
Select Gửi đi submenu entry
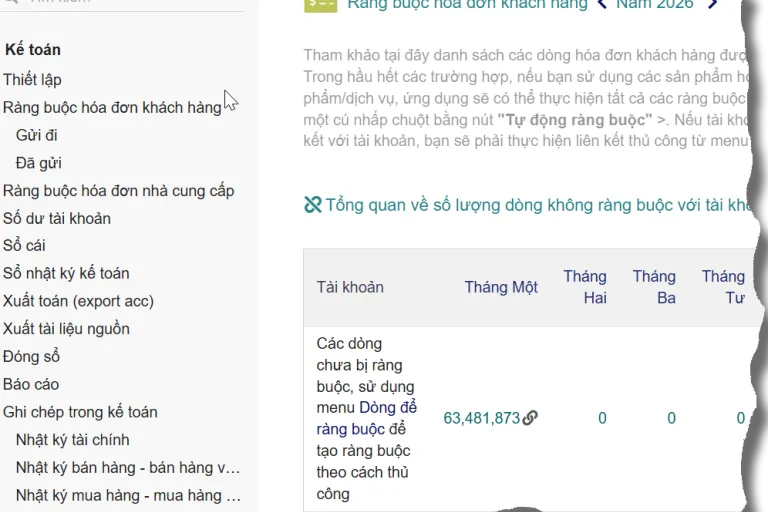tap(37, 135)
